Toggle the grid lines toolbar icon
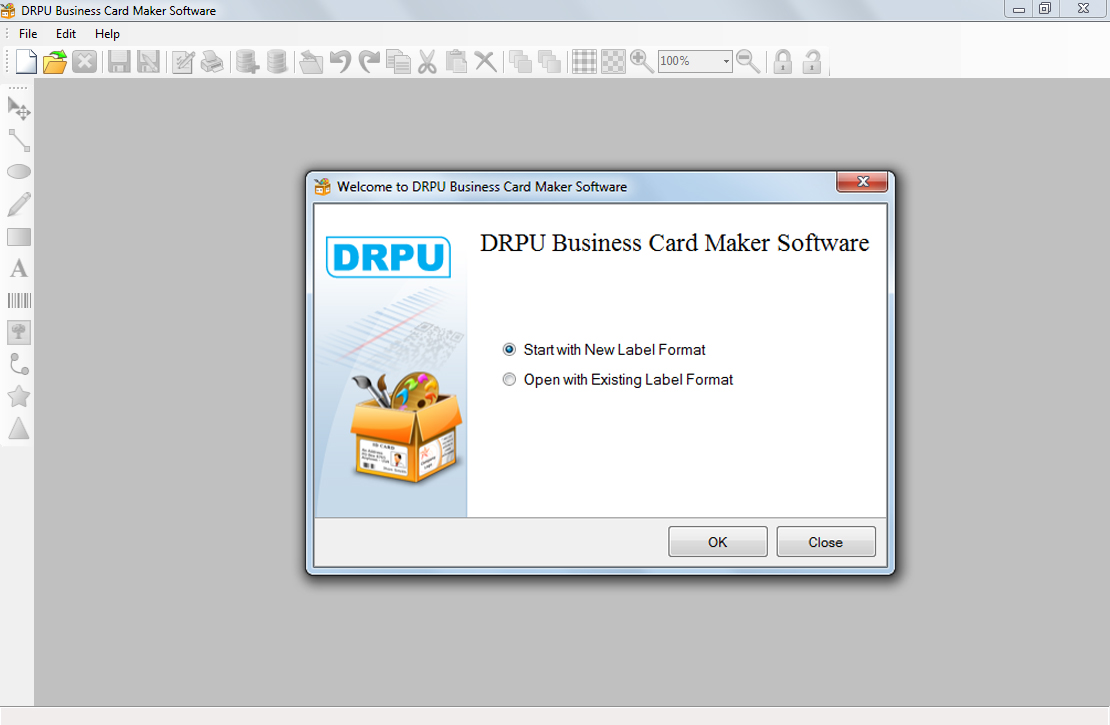The image size is (1110, 725). (584, 62)
